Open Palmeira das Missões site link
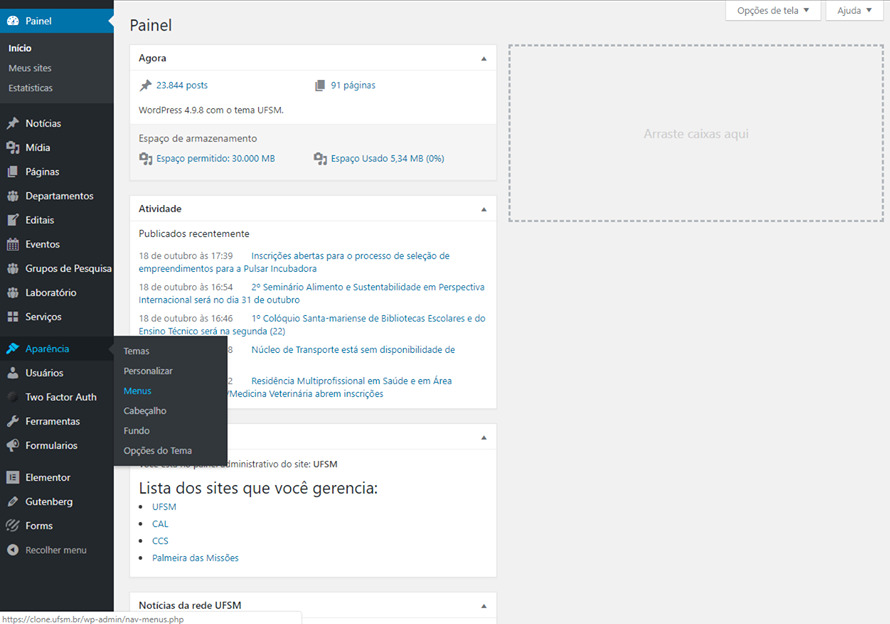The image size is (890, 624). (195, 558)
